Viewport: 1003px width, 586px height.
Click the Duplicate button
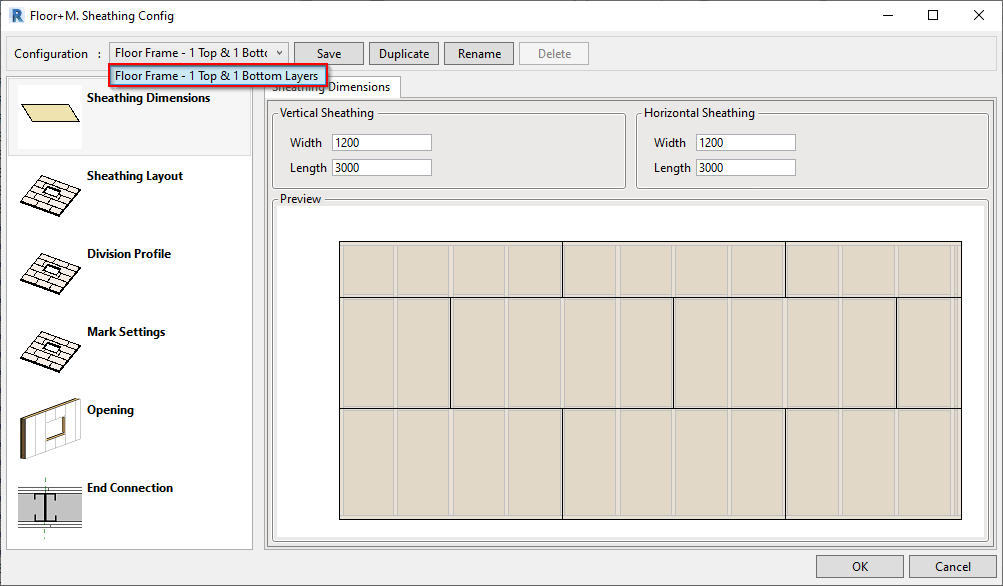tap(404, 54)
